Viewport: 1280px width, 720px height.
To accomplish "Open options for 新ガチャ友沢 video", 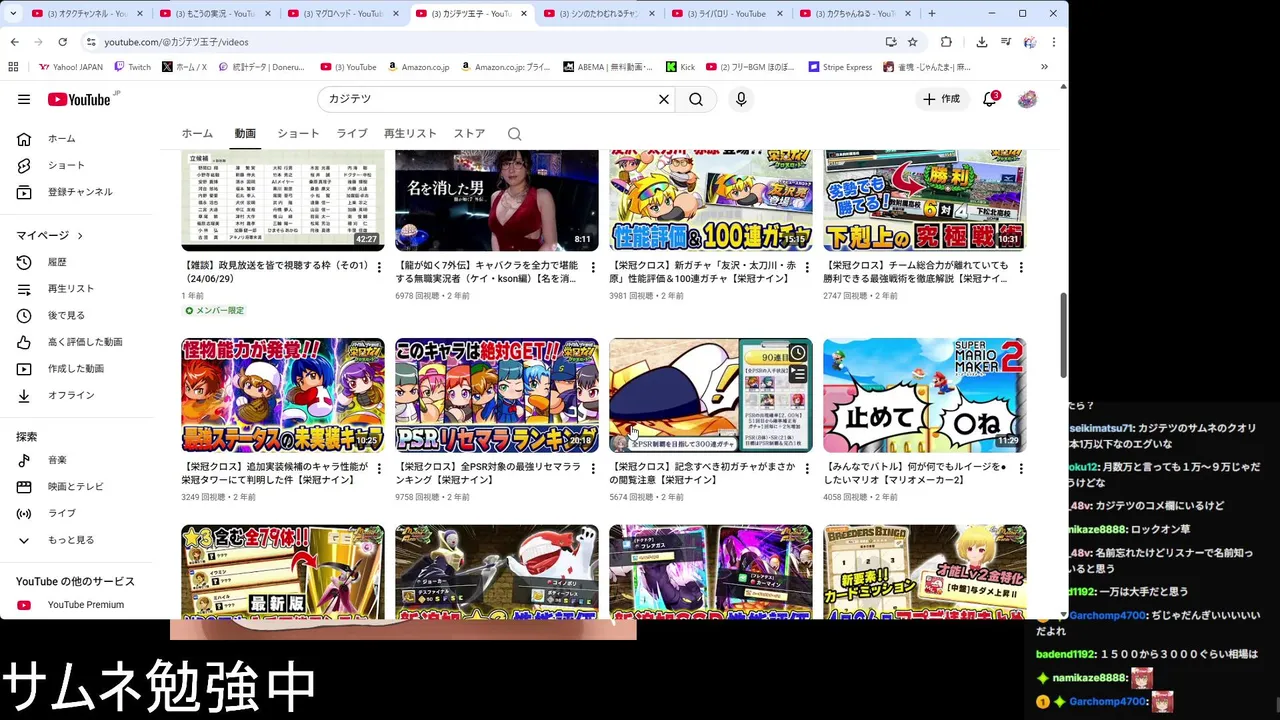I will 807,268.
